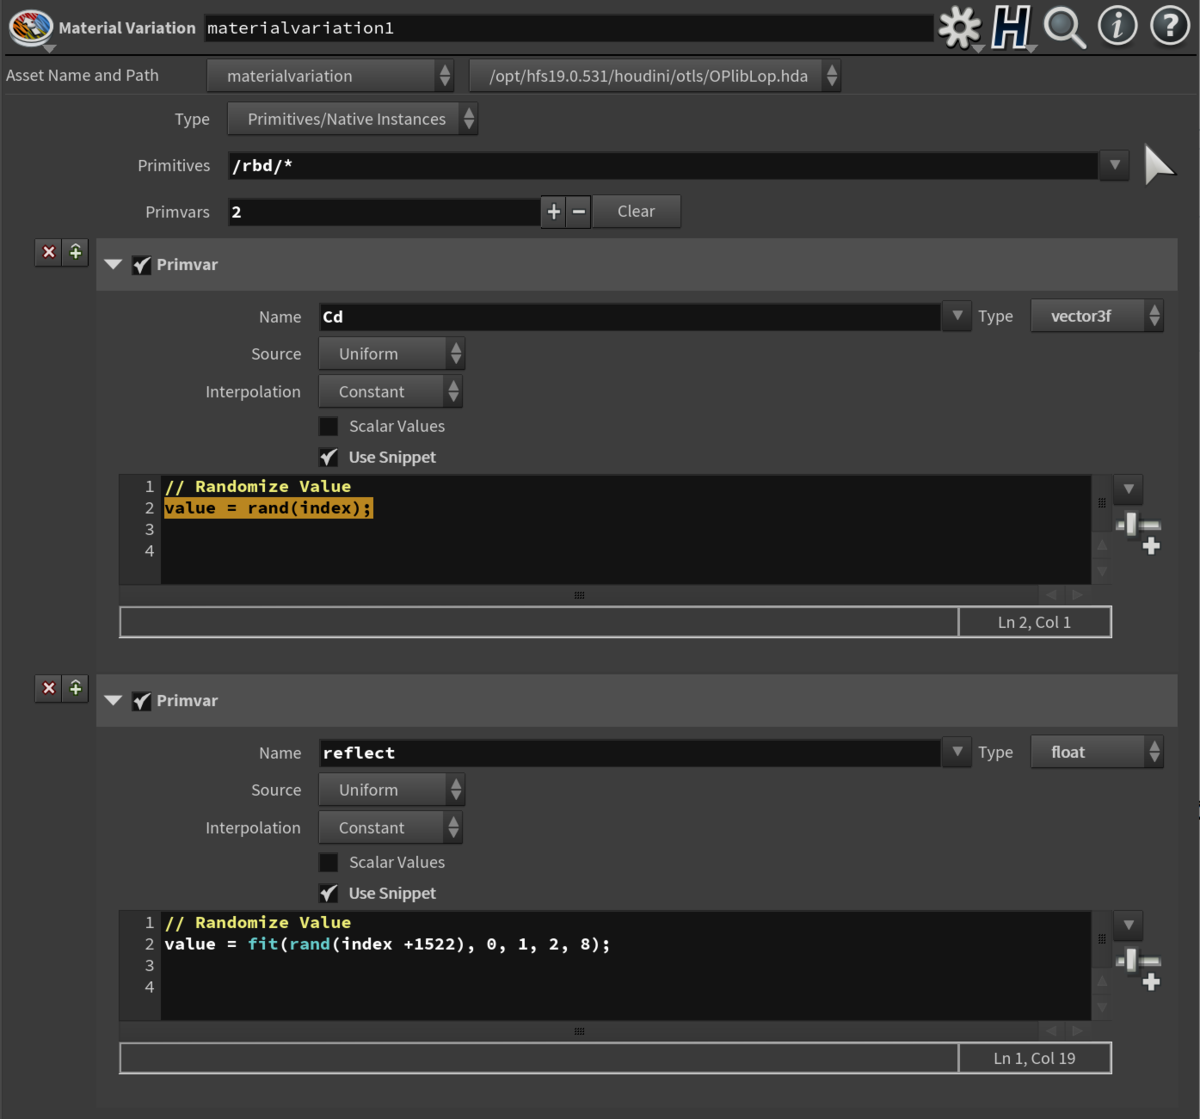This screenshot has height=1119, width=1200.
Task: Remove a primvar with the minus button
Action: pyautogui.click(x=578, y=212)
